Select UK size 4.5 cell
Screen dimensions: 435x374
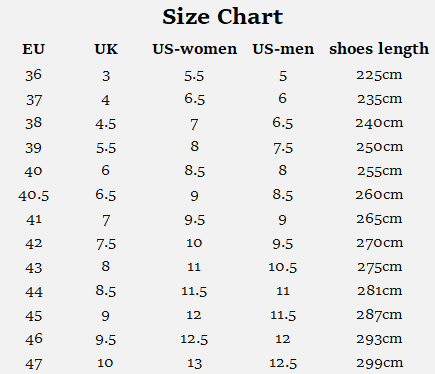click(106, 124)
